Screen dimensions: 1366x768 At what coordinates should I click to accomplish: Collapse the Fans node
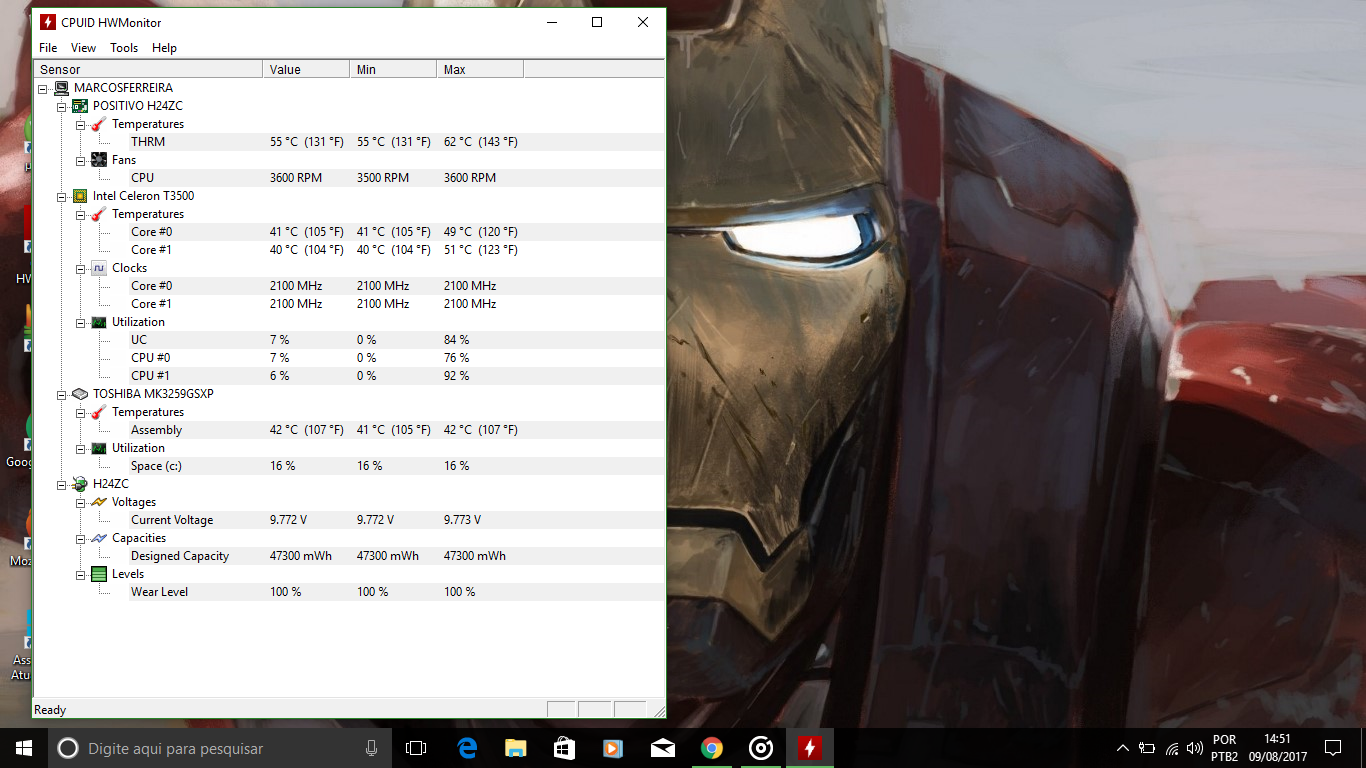click(x=80, y=160)
